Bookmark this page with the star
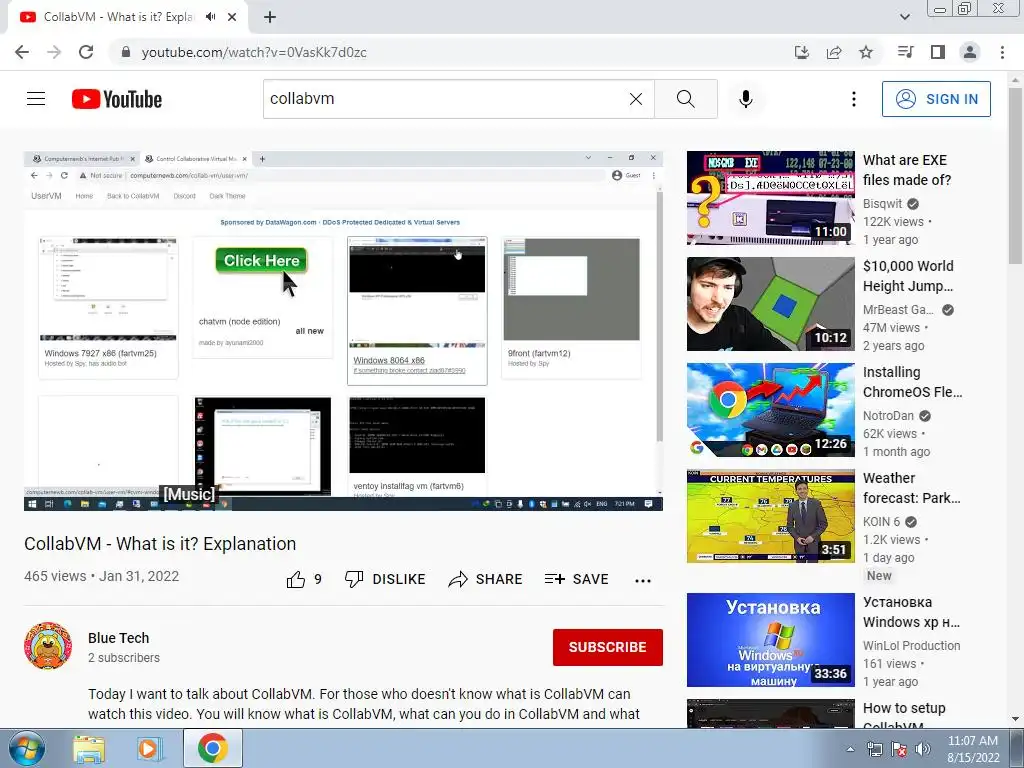1024x768 pixels. (865, 52)
